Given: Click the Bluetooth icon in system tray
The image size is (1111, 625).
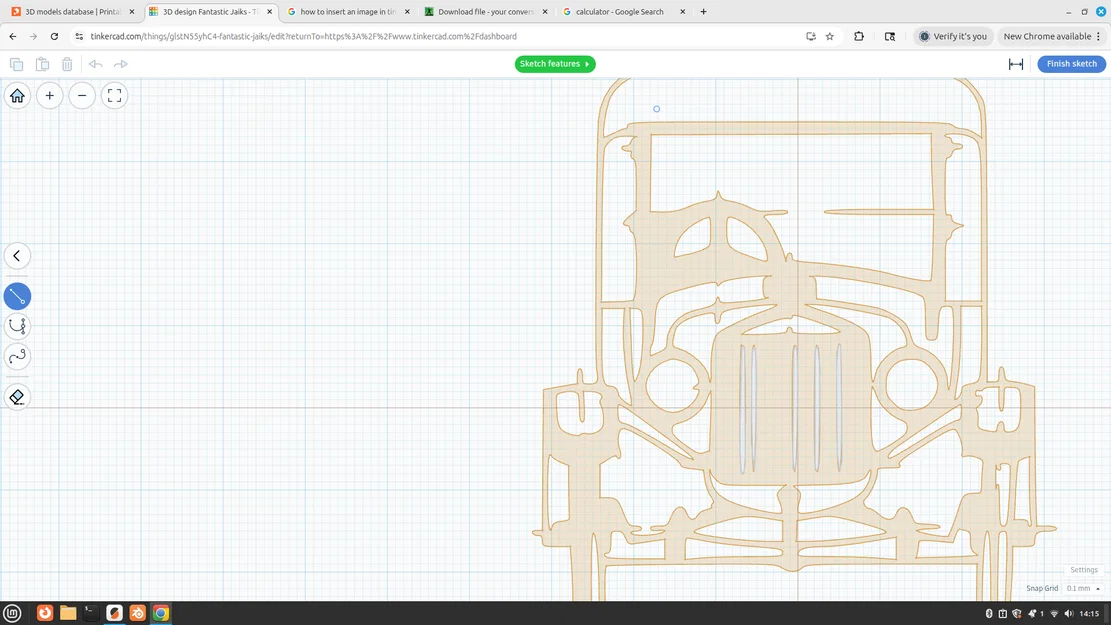Looking at the screenshot, I should click(989, 614).
